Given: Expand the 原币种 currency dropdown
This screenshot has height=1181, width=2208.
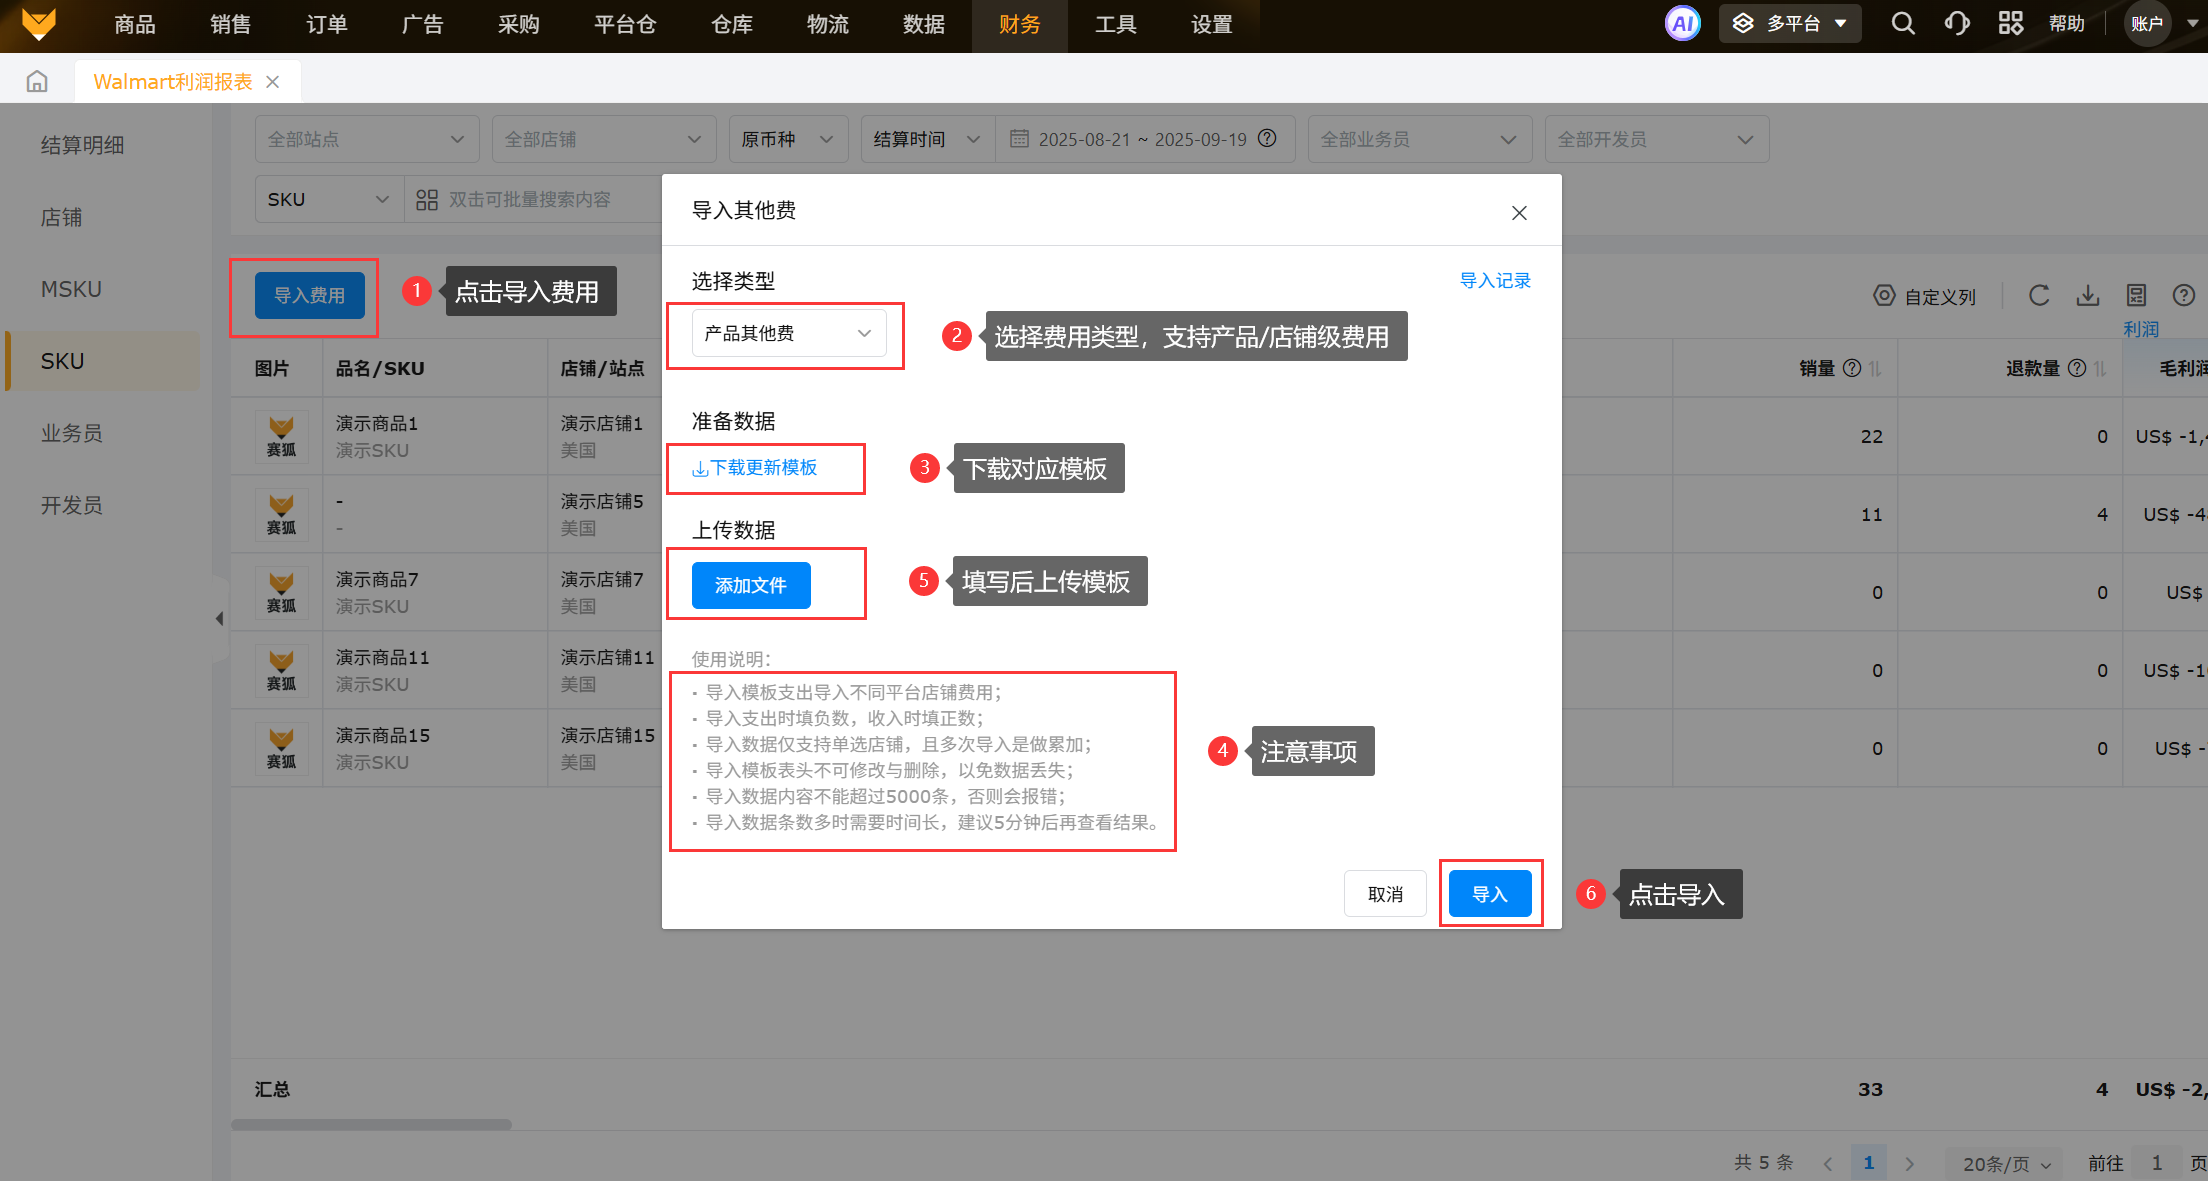Looking at the screenshot, I should point(788,140).
